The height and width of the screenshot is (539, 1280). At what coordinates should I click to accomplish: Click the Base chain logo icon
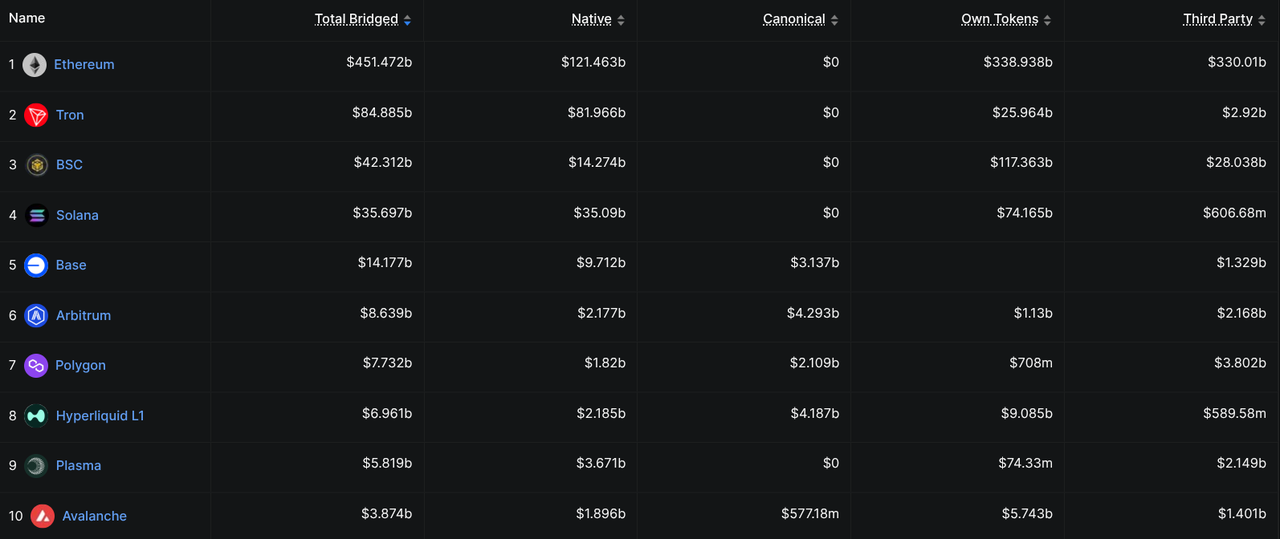37,265
